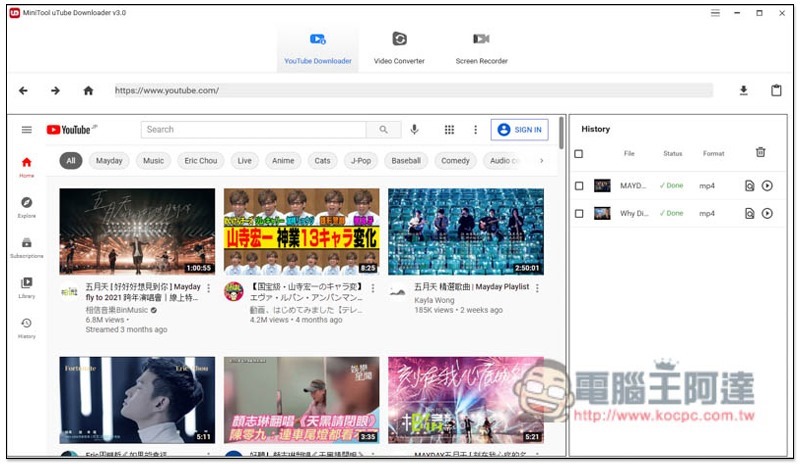
Task: Open the Kayla Wong channel link
Action: point(434,300)
